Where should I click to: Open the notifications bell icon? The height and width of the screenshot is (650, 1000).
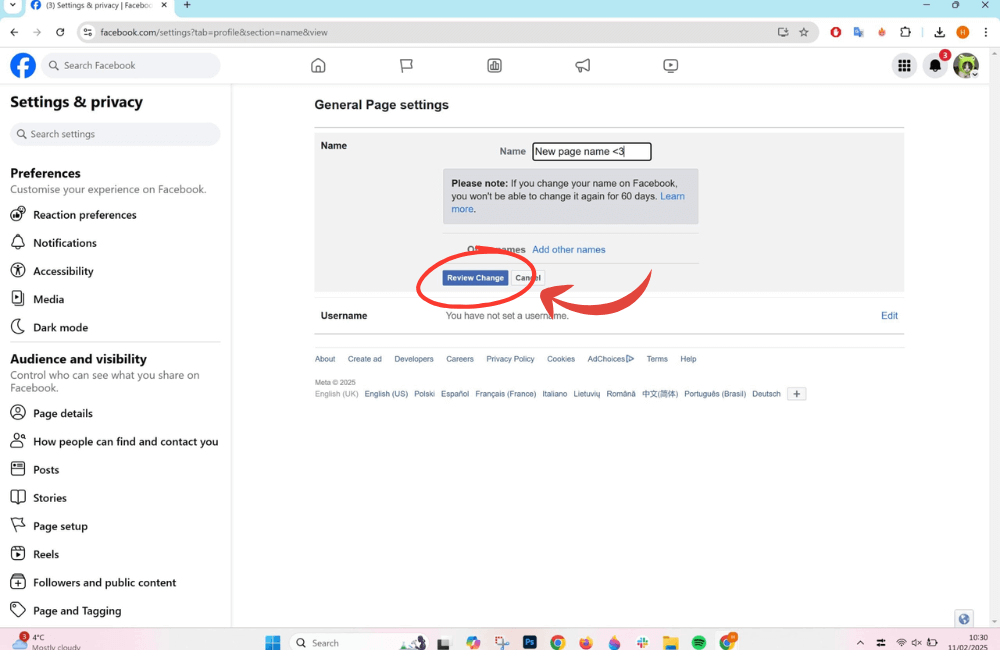[x=935, y=66]
